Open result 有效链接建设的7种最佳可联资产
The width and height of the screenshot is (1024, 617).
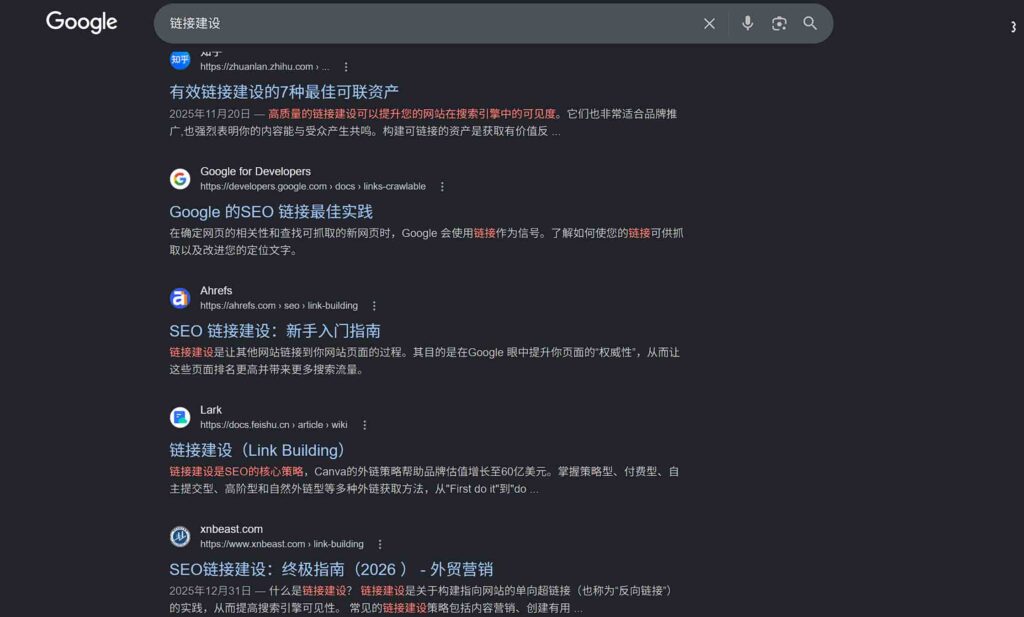284,92
